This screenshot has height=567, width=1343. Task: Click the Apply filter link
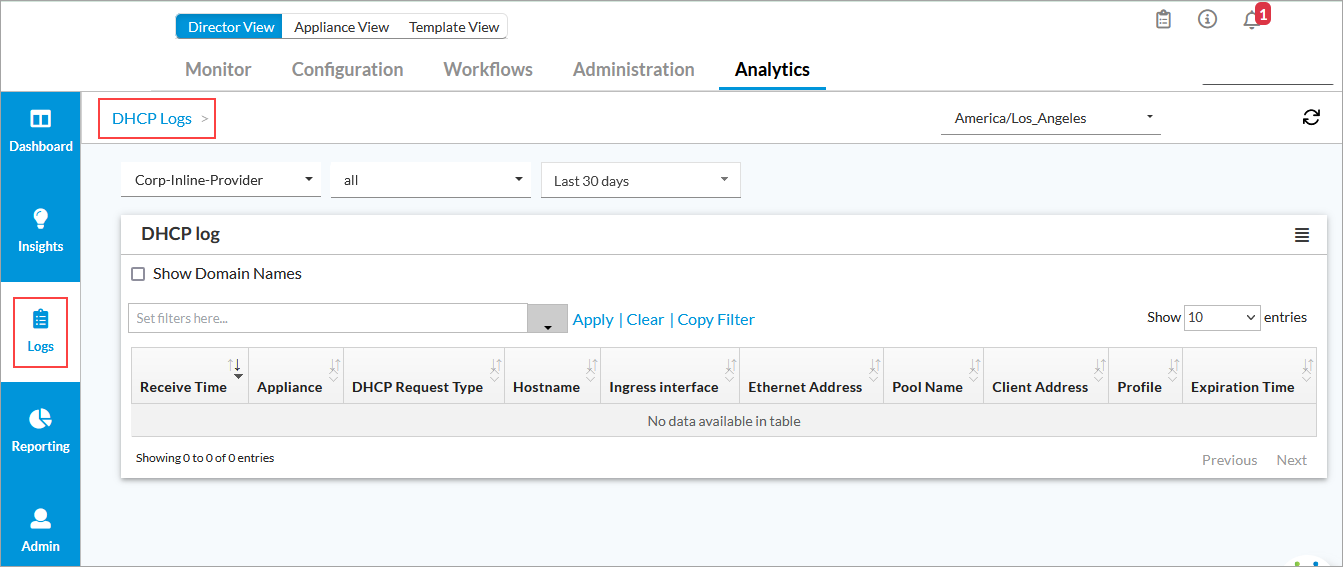[x=592, y=319]
